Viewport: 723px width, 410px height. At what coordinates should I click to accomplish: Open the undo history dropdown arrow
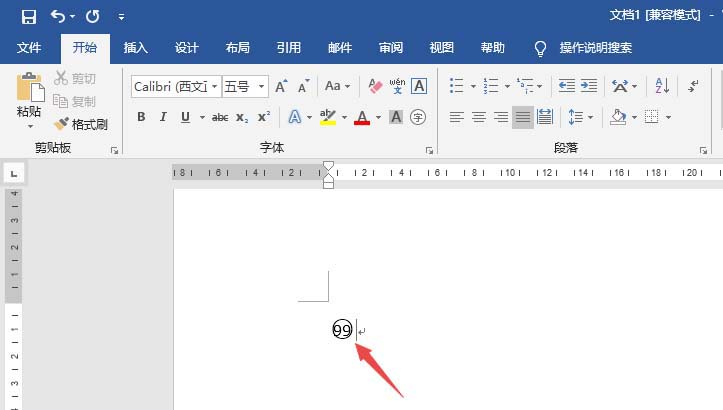coord(72,17)
